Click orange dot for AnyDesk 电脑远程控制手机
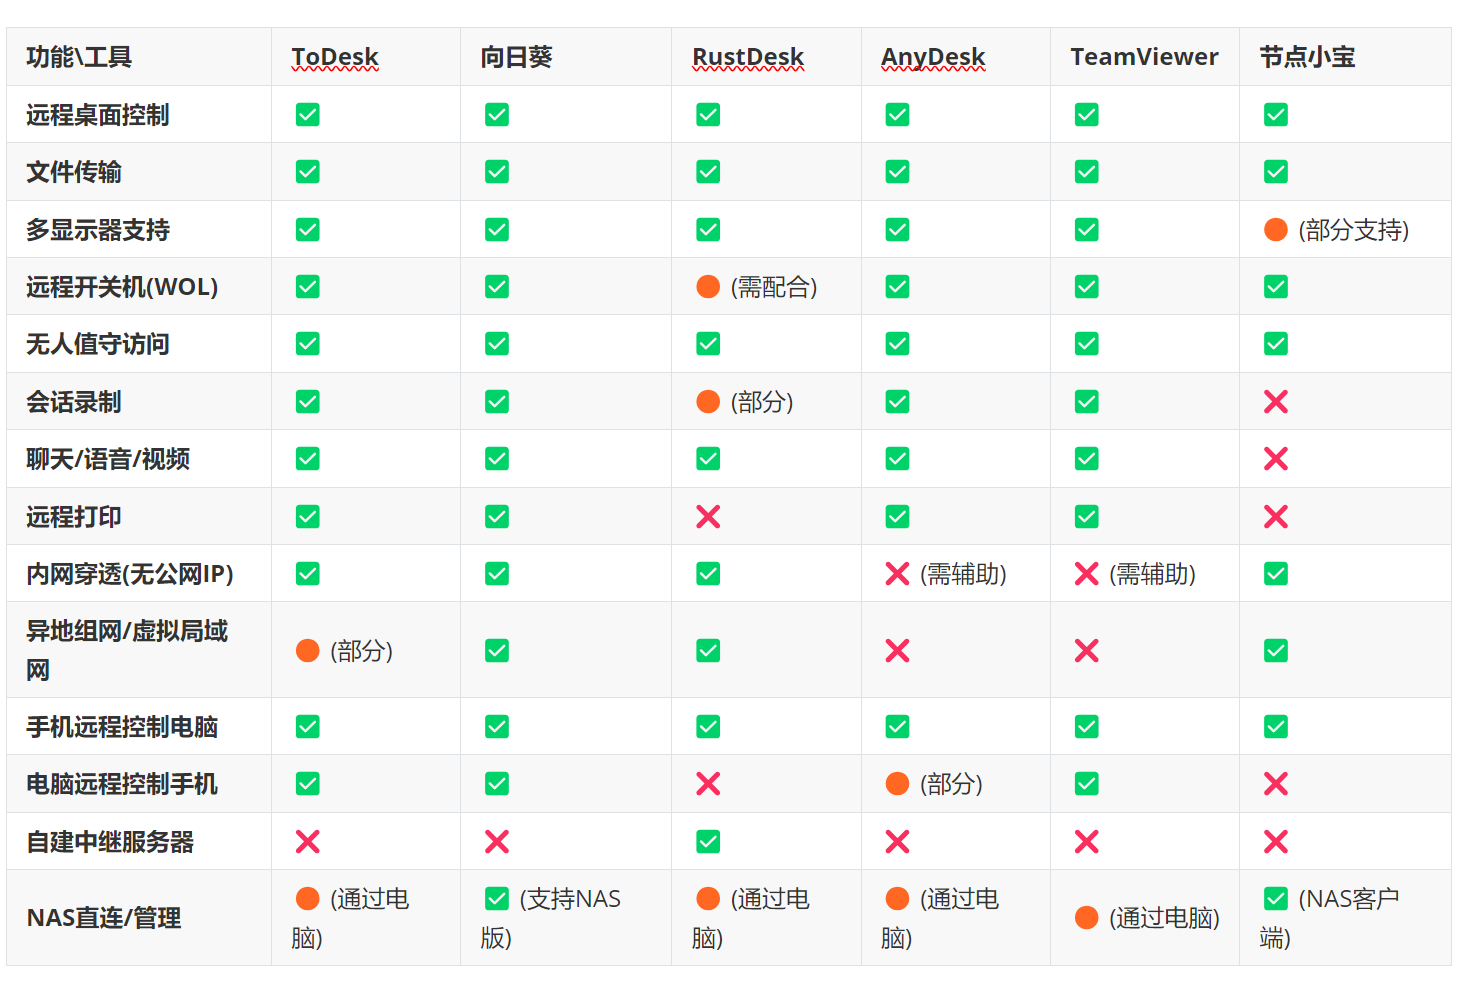The height and width of the screenshot is (984, 1460). coord(897,784)
